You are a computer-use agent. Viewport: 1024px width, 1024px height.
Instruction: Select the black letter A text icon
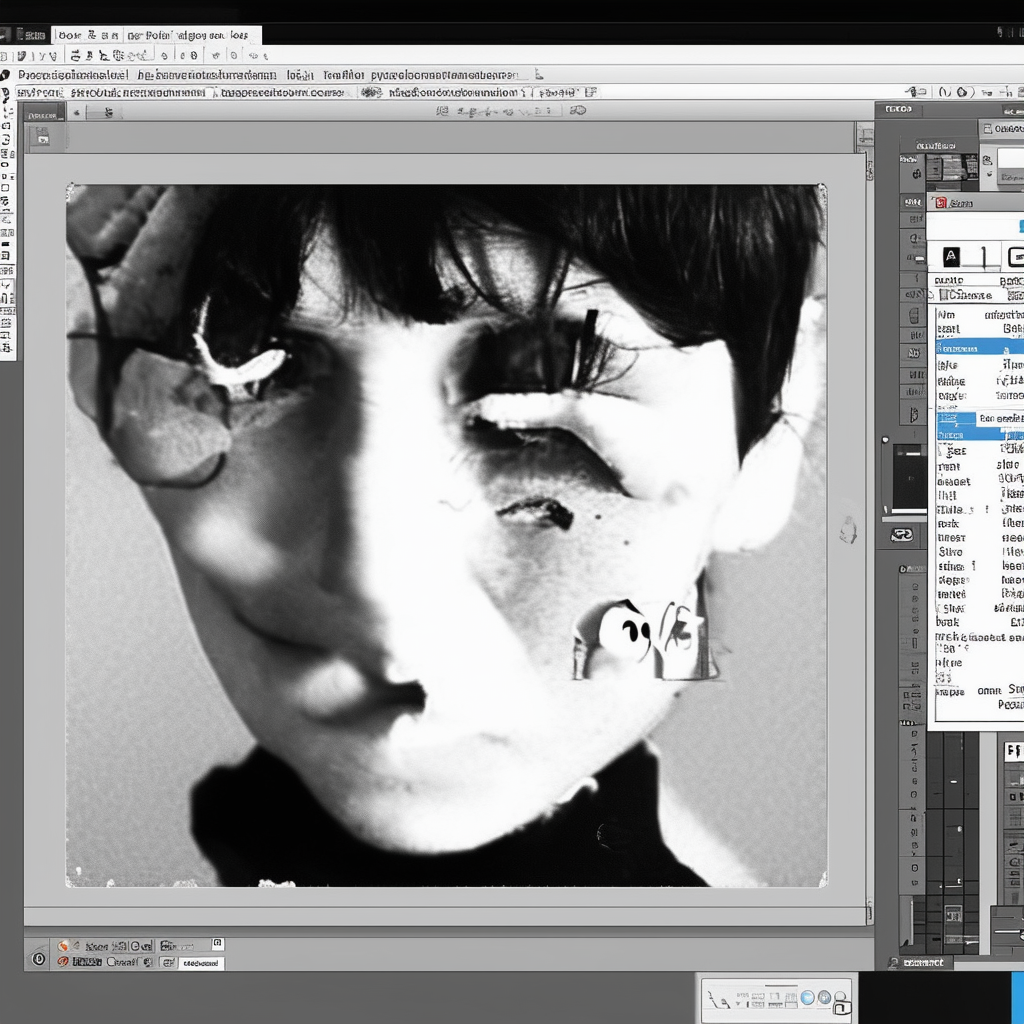(950, 256)
